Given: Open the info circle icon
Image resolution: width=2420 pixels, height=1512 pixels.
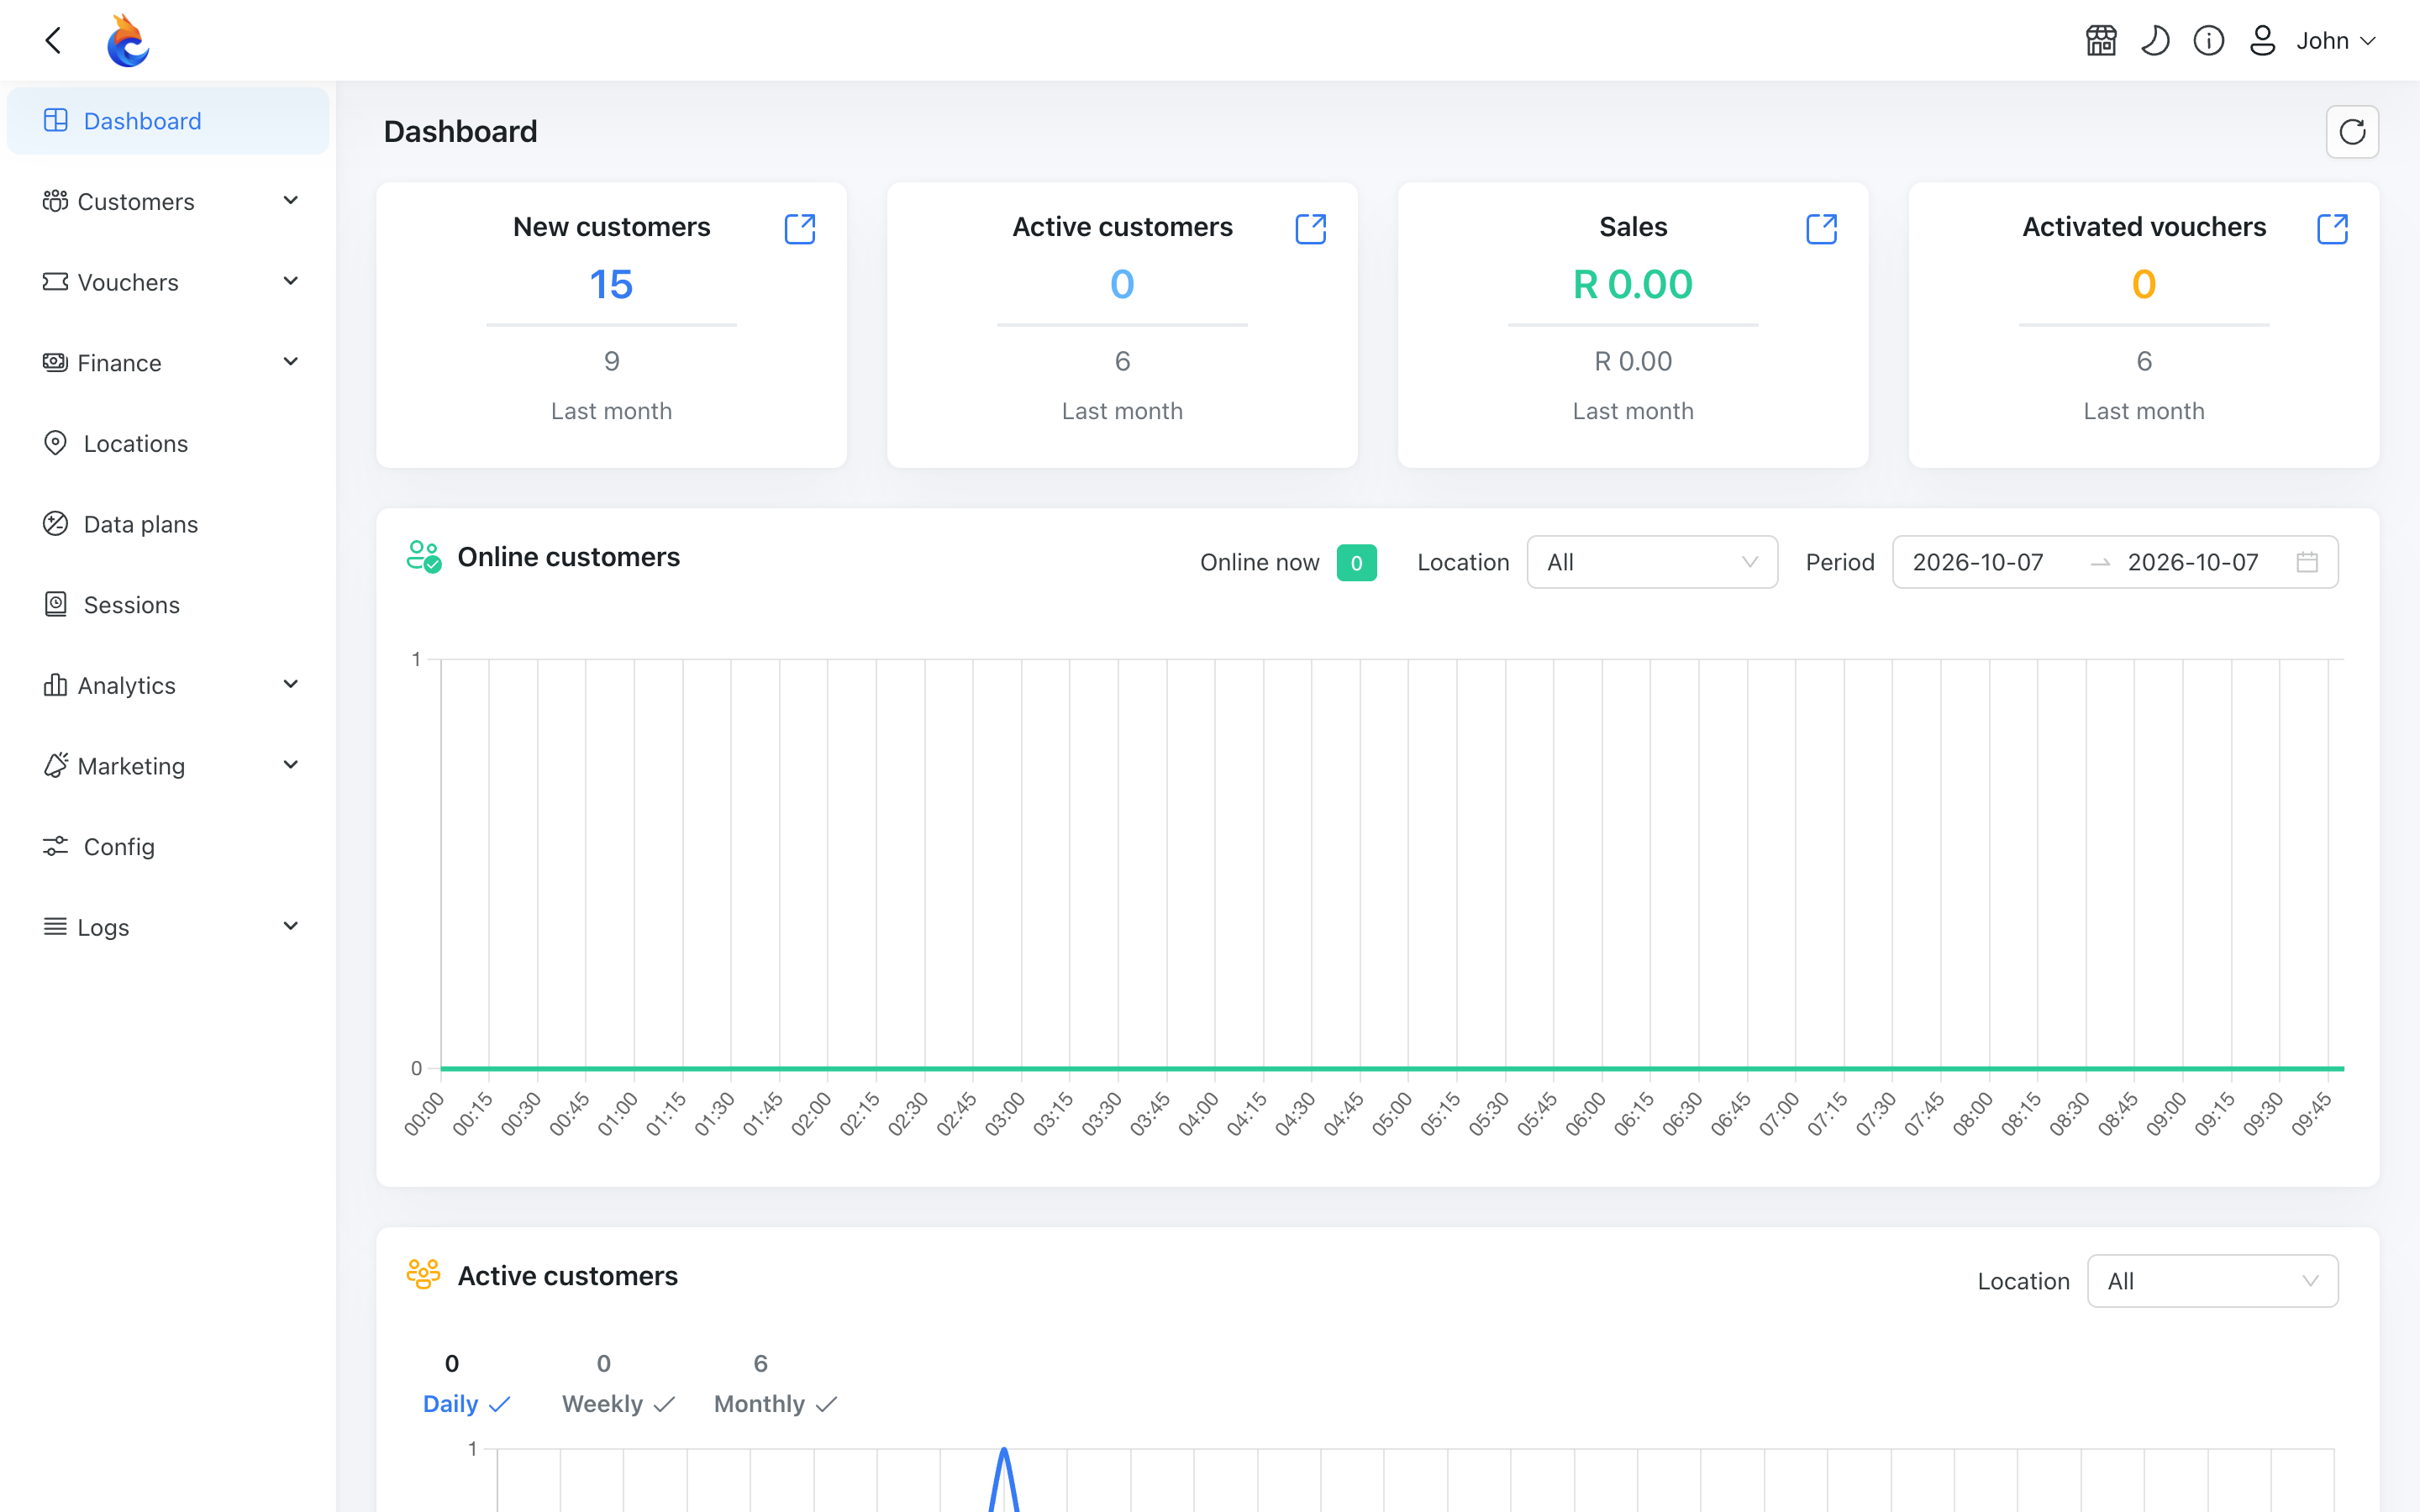Looking at the screenshot, I should point(2209,41).
